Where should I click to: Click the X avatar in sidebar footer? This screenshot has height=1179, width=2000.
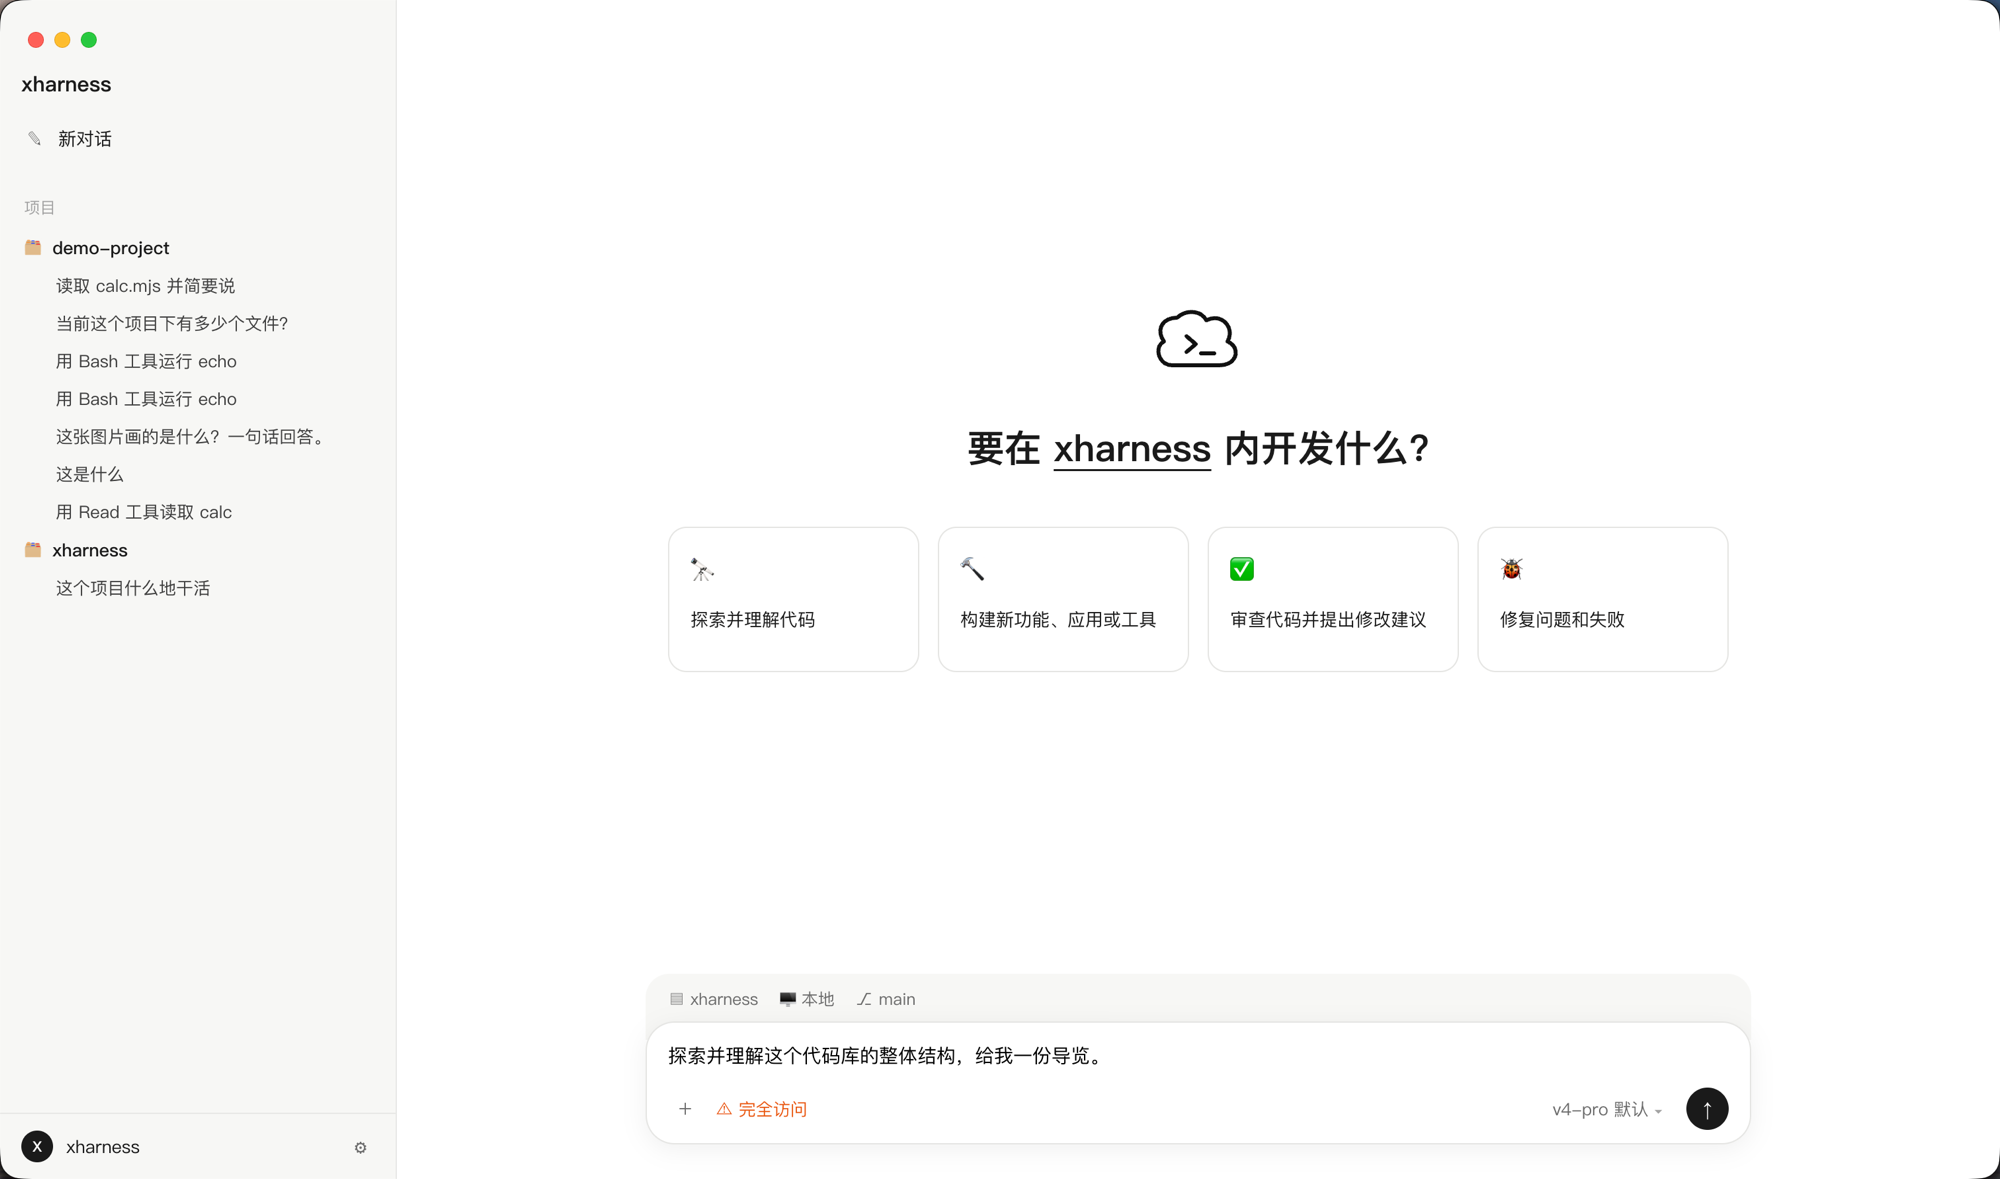tap(37, 1147)
